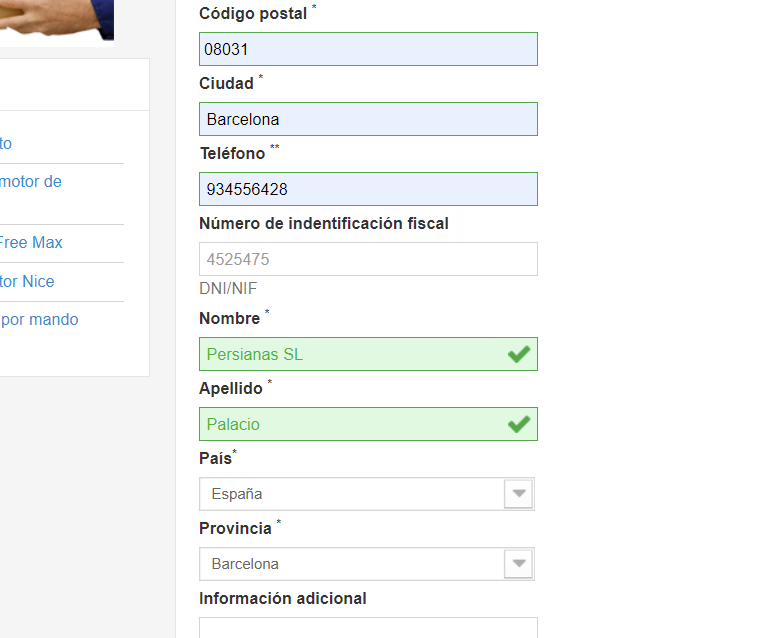Open the 'tor Nice' sidebar link

(x=27, y=281)
